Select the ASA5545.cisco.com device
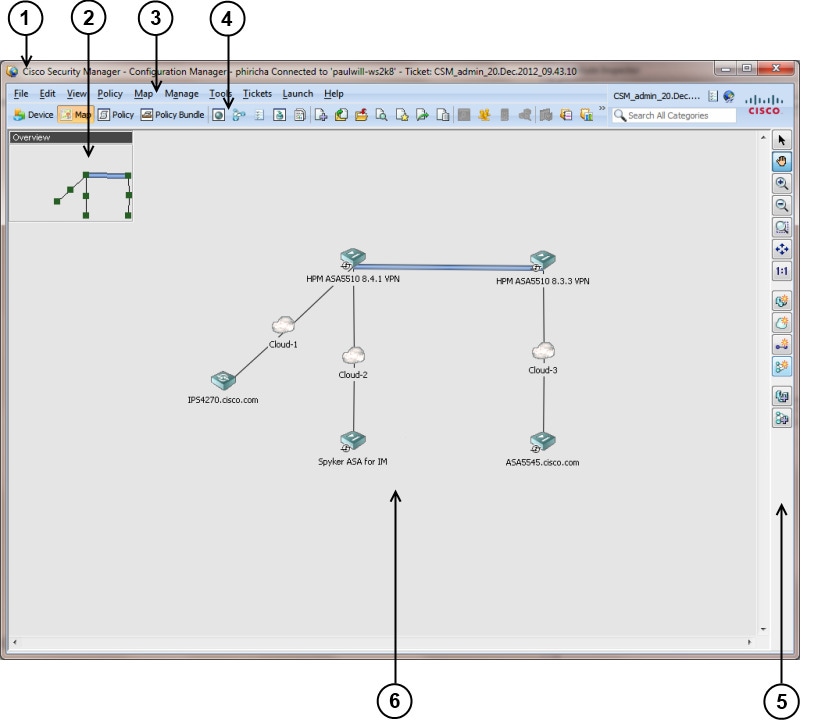 click(x=542, y=442)
